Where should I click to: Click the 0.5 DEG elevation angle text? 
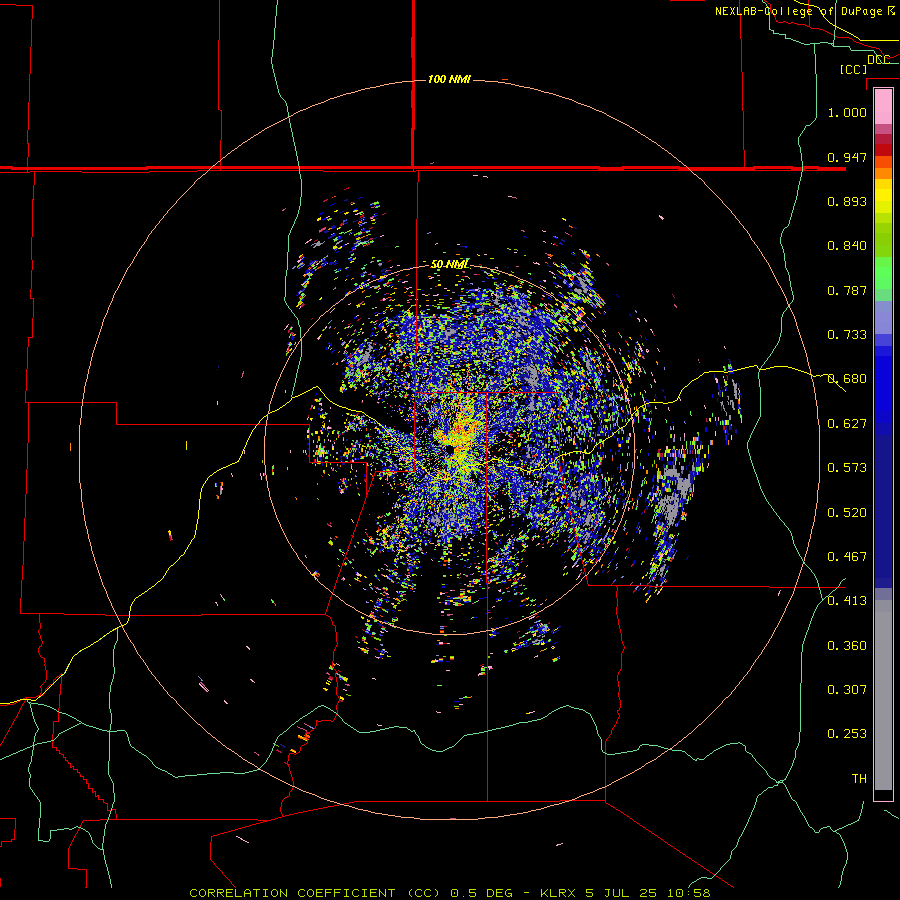[x=483, y=893]
